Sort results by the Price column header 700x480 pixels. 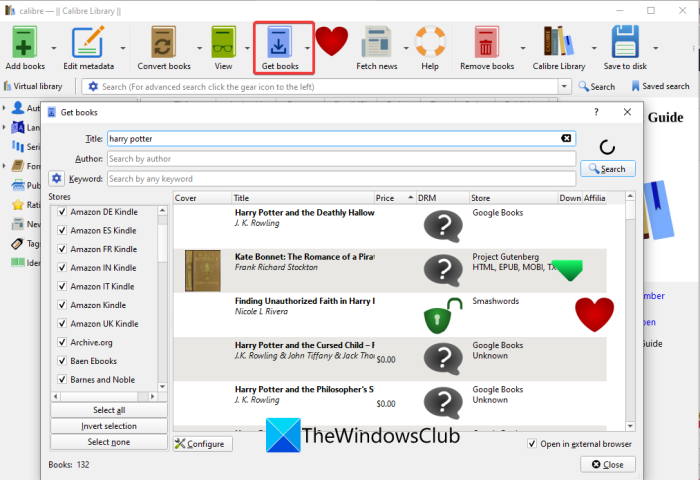395,198
